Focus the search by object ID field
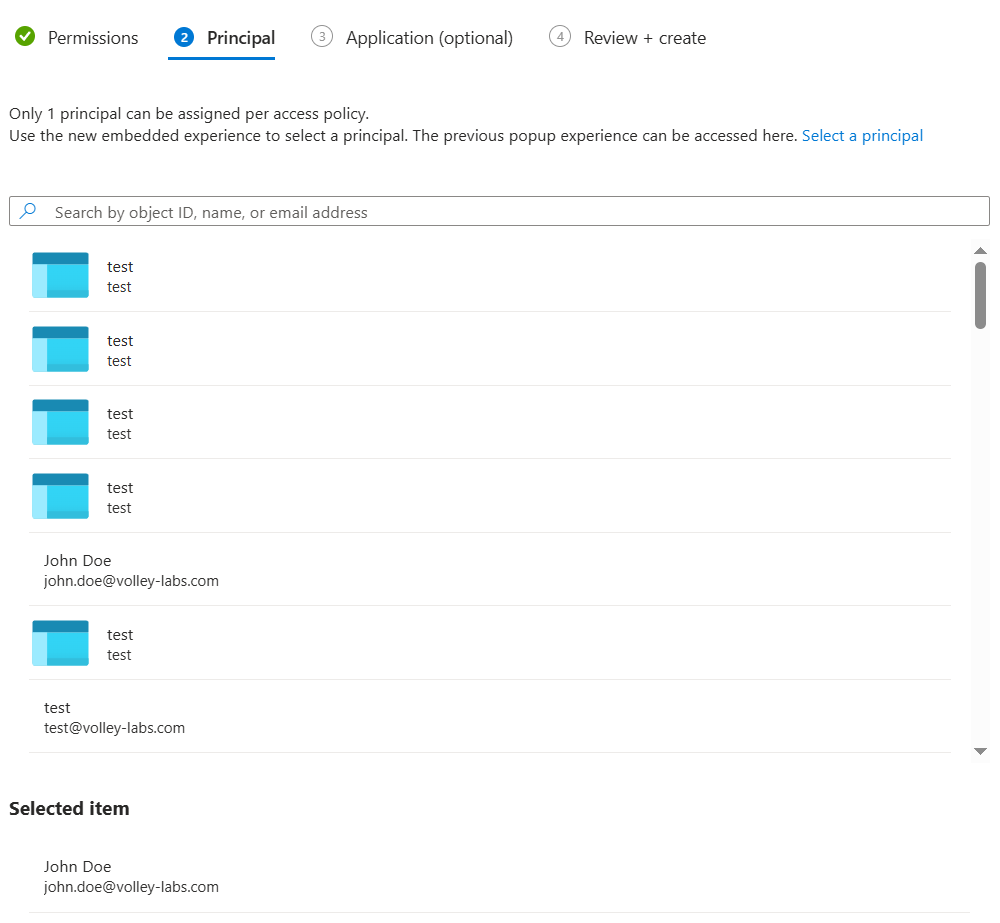 point(500,212)
